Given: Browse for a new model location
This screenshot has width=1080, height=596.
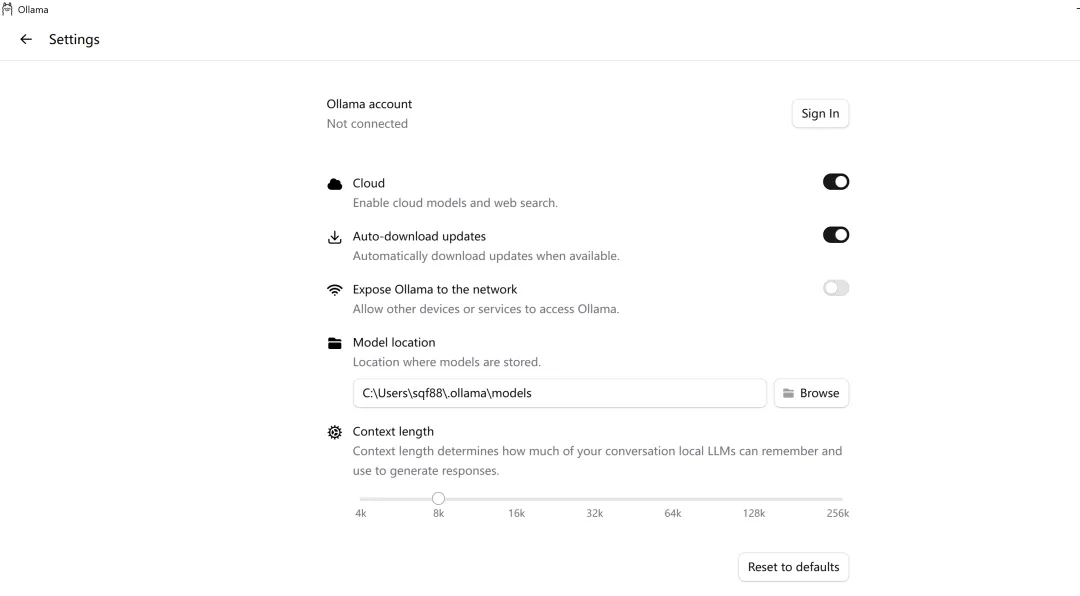Looking at the screenshot, I should [811, 393].
